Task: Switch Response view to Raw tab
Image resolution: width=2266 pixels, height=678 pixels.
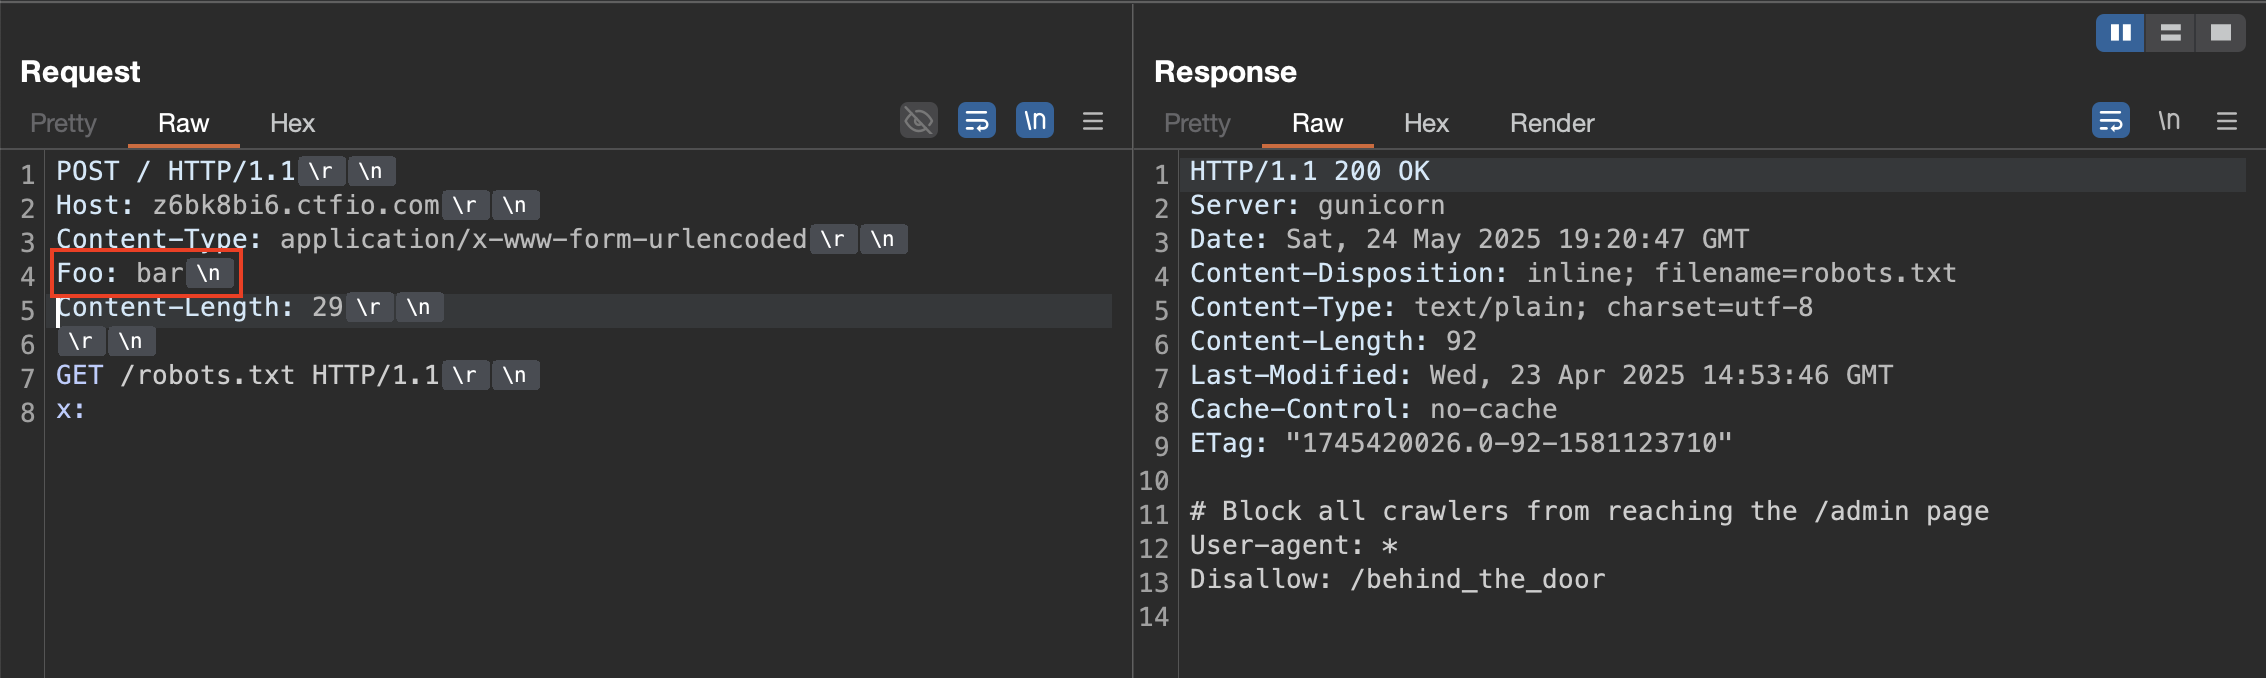Action: pos(1317,123)
